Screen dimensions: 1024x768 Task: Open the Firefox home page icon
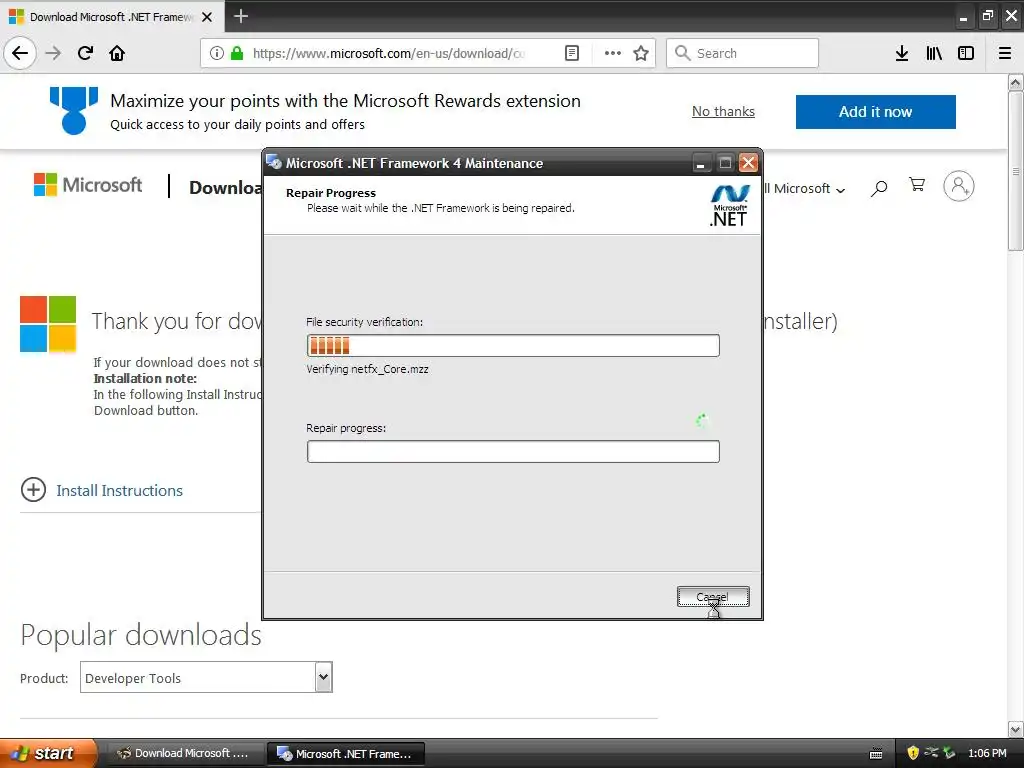(x=117, y=53)
